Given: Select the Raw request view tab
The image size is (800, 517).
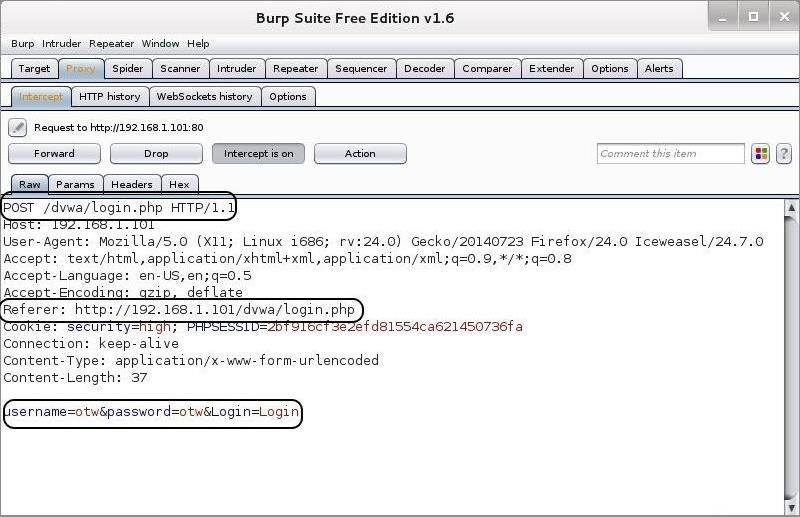Looking at the screenshot, I should (30, 184).
